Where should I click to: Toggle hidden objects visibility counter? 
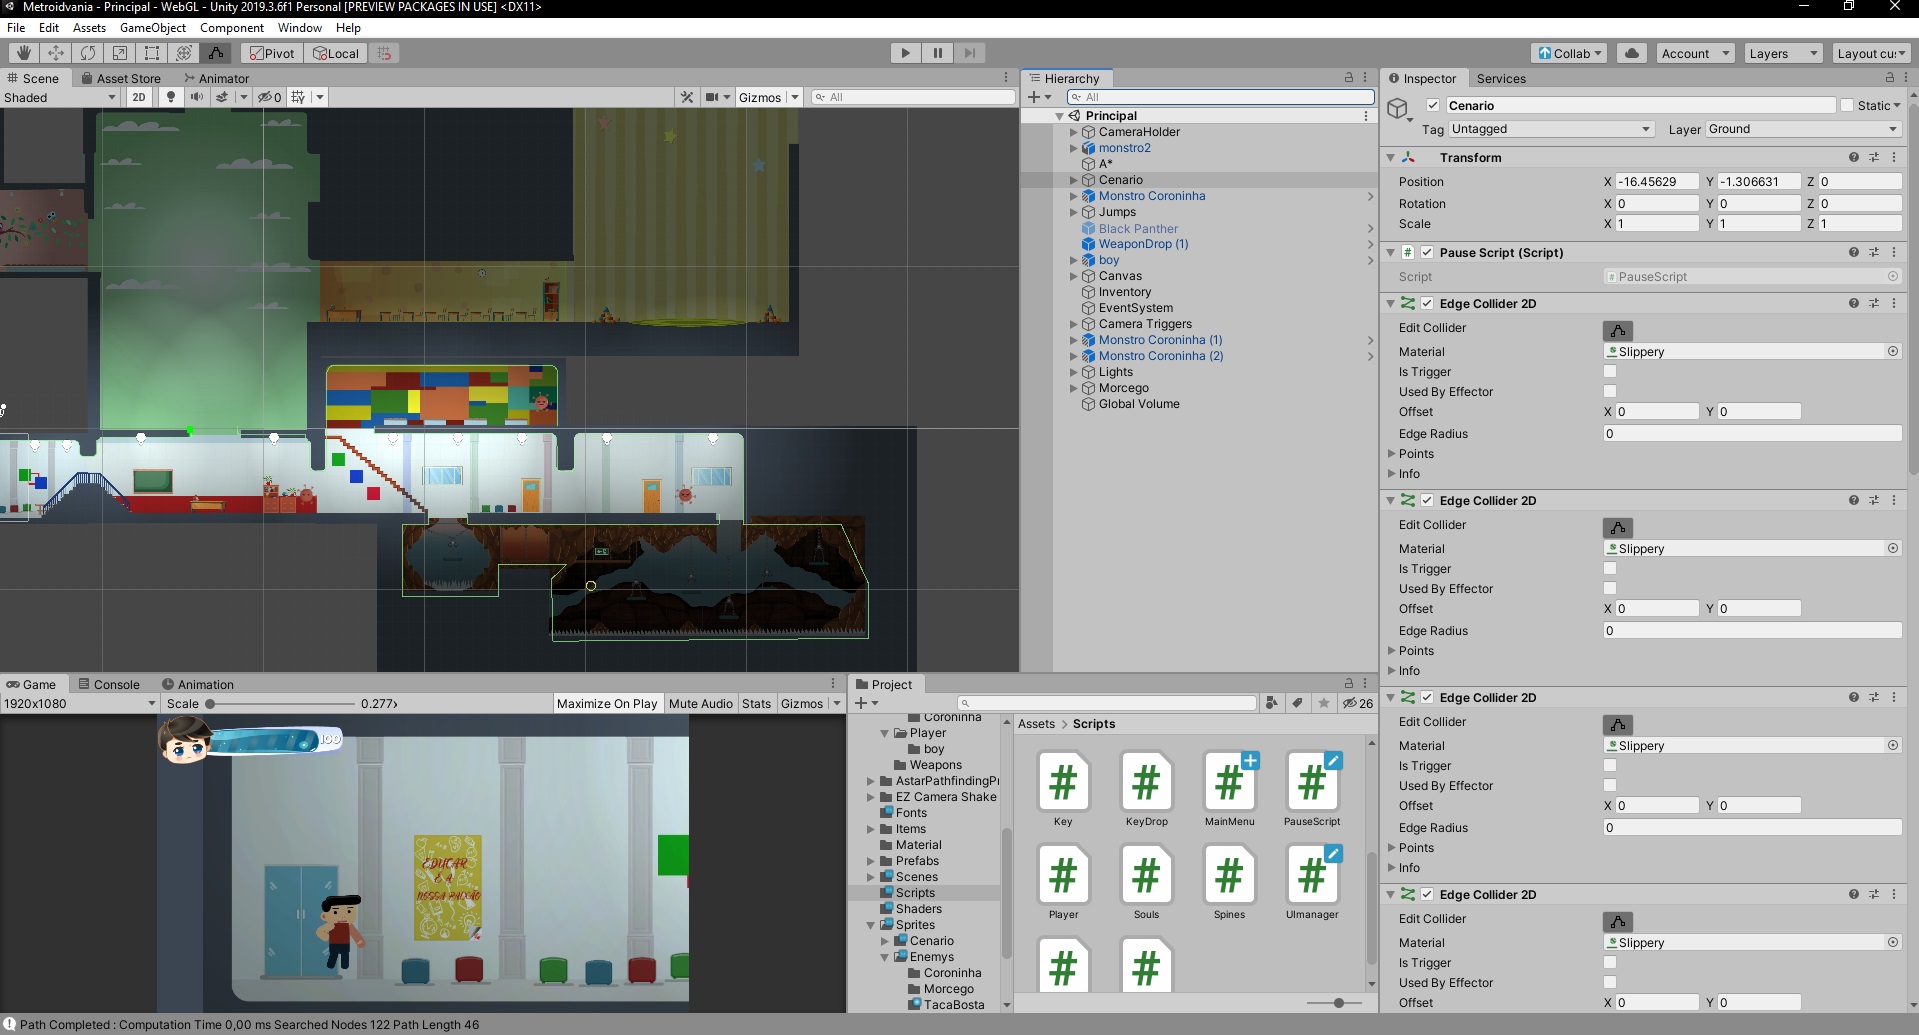270,97
